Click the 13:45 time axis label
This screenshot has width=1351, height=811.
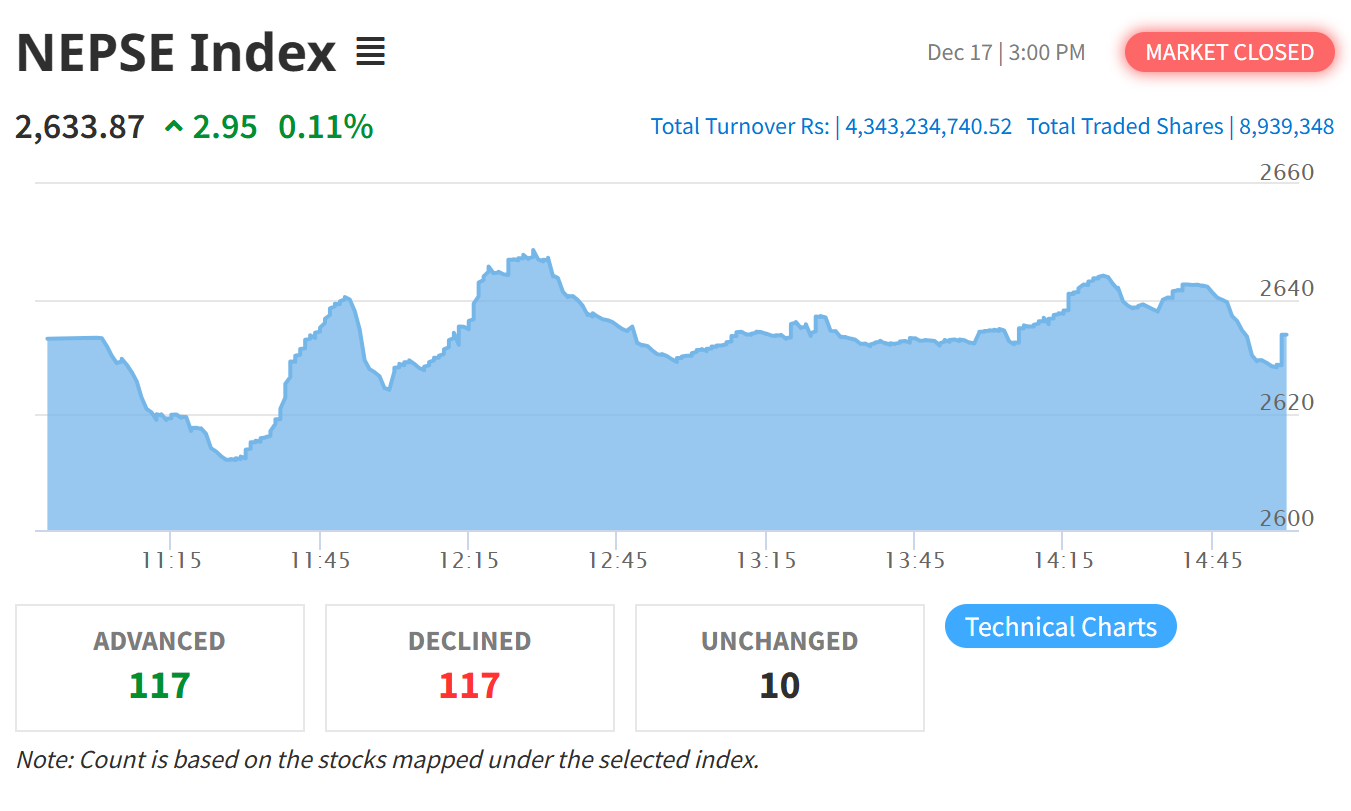(x=915, y=560)
